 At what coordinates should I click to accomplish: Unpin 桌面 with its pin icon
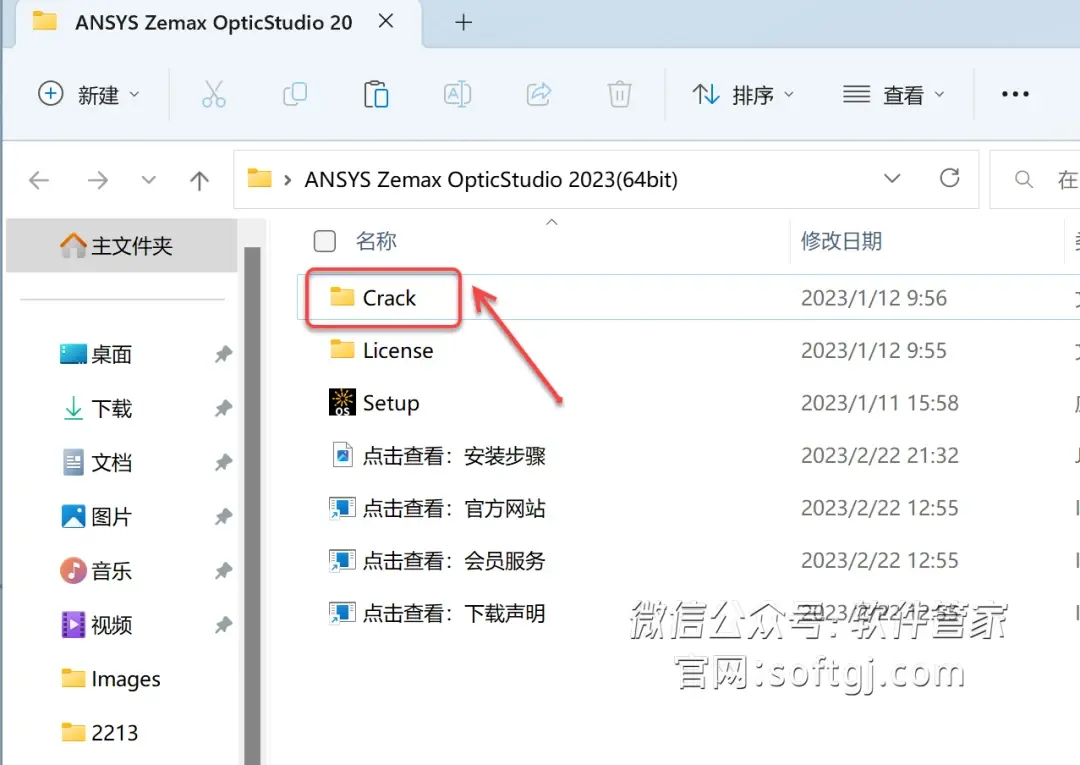[222, 355]
